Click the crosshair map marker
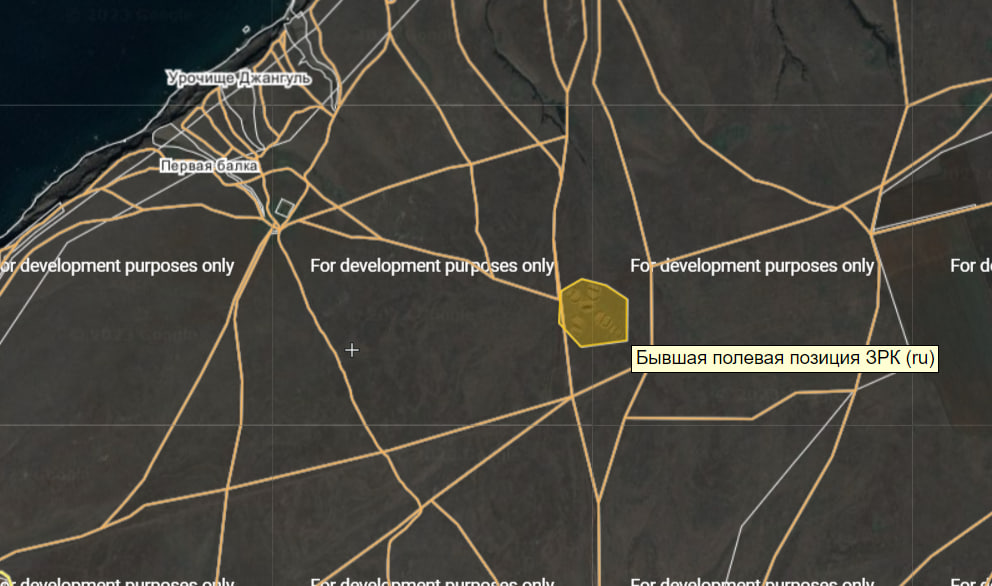This screenshot has width=992, height=586. tap(352, 350)
